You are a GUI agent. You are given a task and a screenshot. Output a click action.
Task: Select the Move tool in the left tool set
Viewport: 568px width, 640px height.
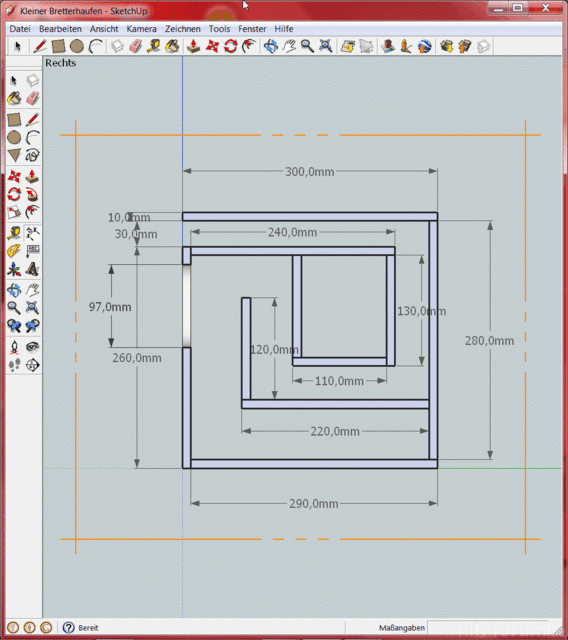(14, 176)
